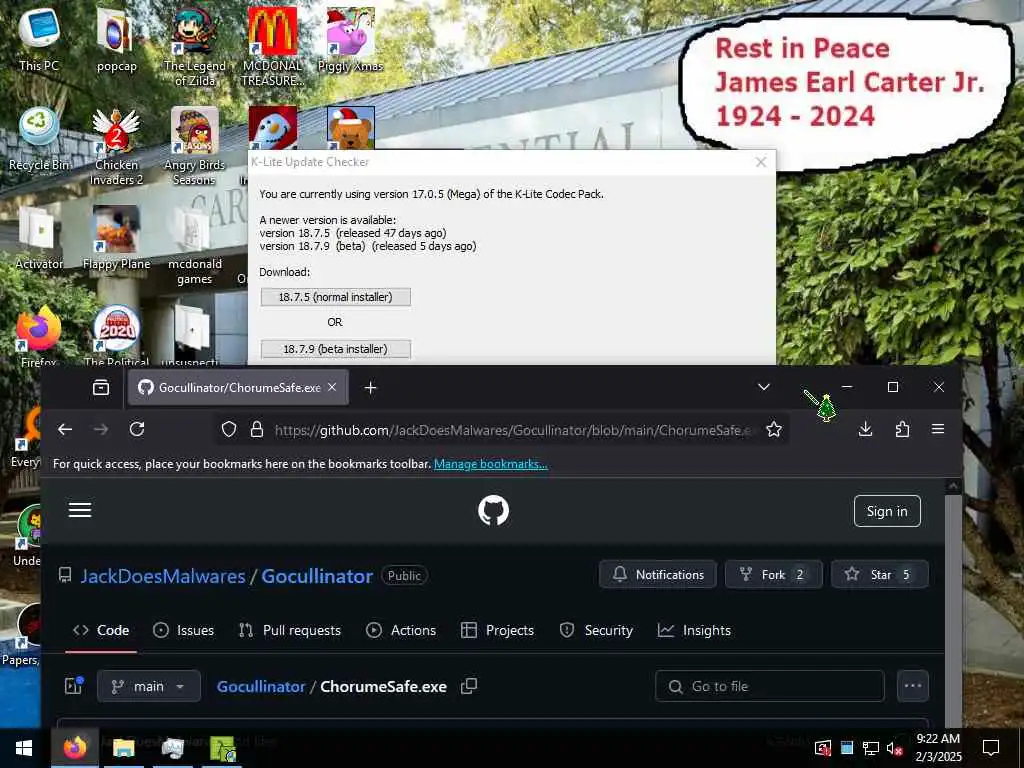
Task: Open Firefox View recent browsing button
Action: pos(101,387)
